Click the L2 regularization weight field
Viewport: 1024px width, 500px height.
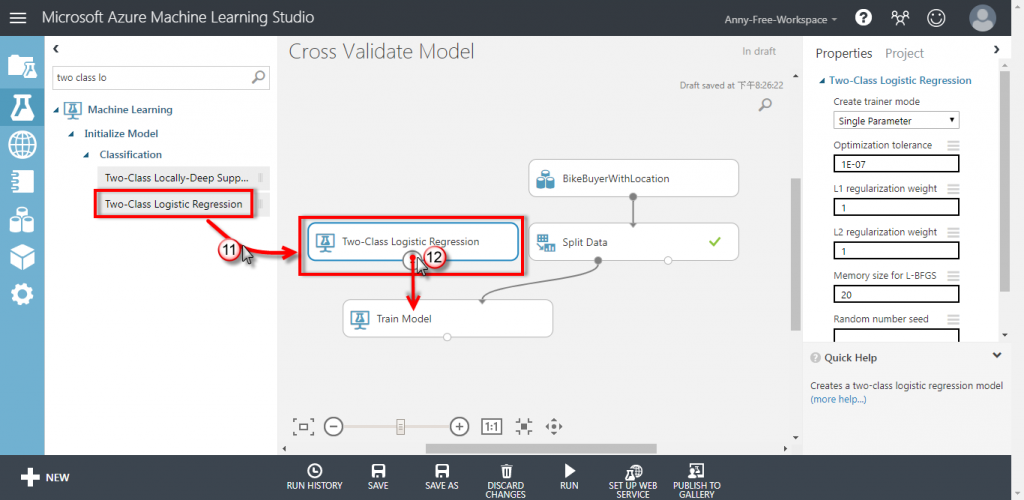[x=896, y=251]
